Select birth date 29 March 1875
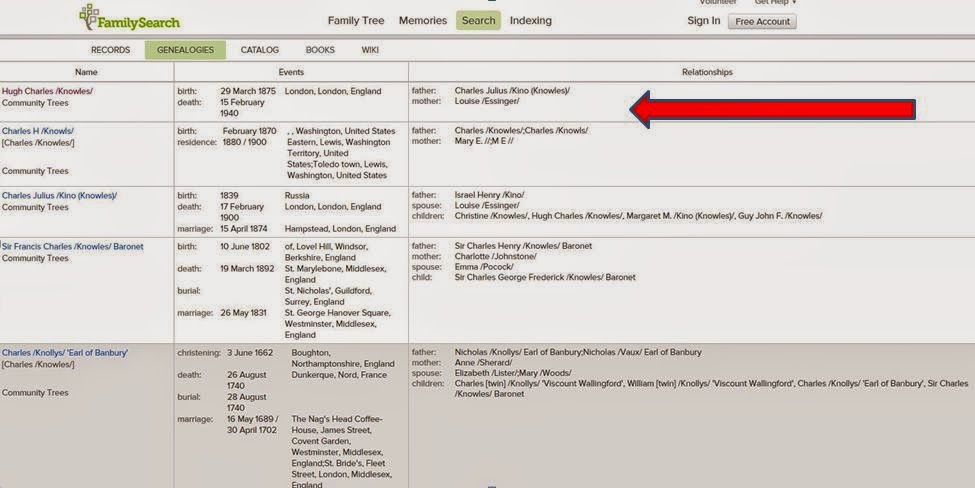The height and width of the screenshot is (488, 975). pyautogui.click(x=248, y=91)
